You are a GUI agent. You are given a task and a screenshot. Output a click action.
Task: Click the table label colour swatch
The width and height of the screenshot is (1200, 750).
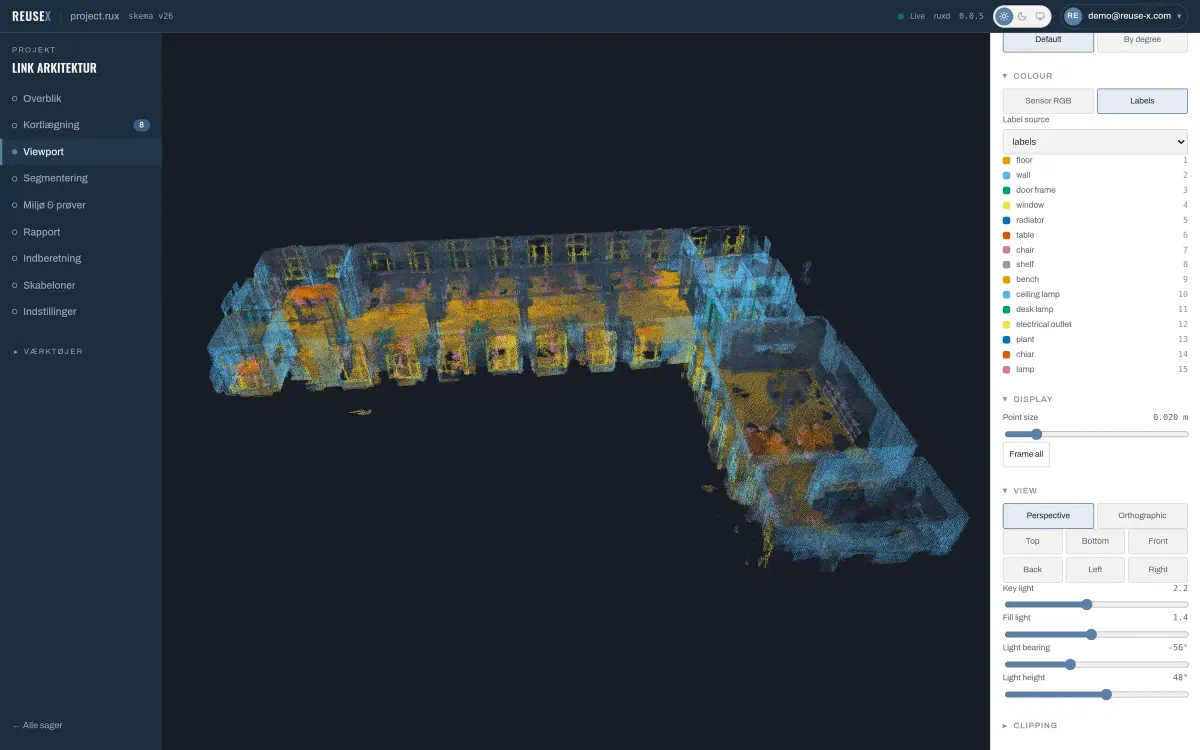[1007, 235]
